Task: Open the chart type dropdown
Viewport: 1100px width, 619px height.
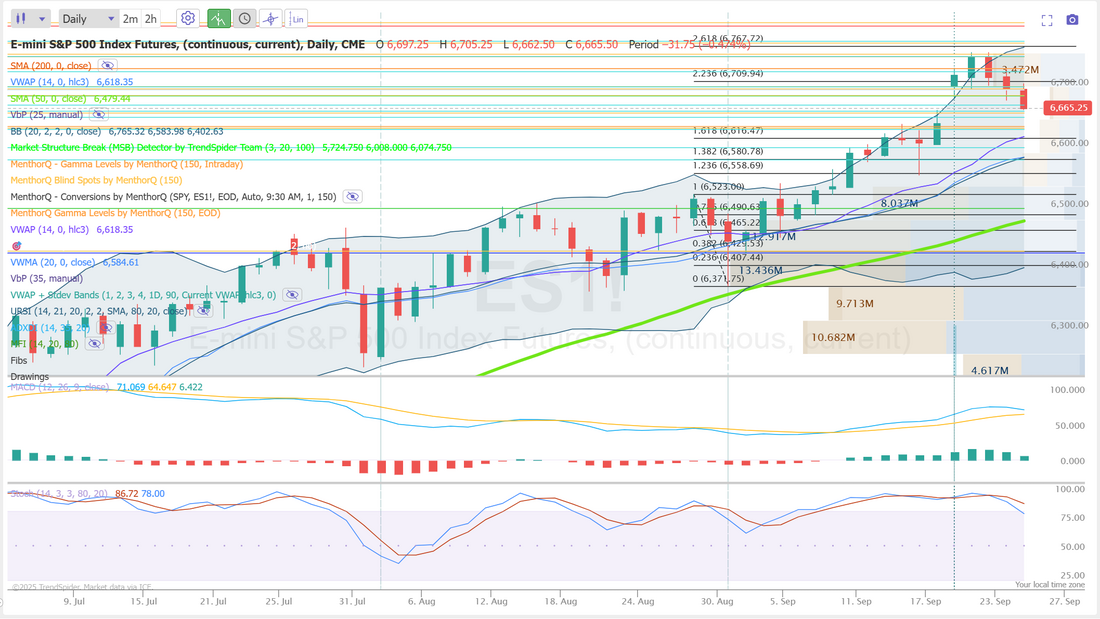Action: (x=30, y=18)
